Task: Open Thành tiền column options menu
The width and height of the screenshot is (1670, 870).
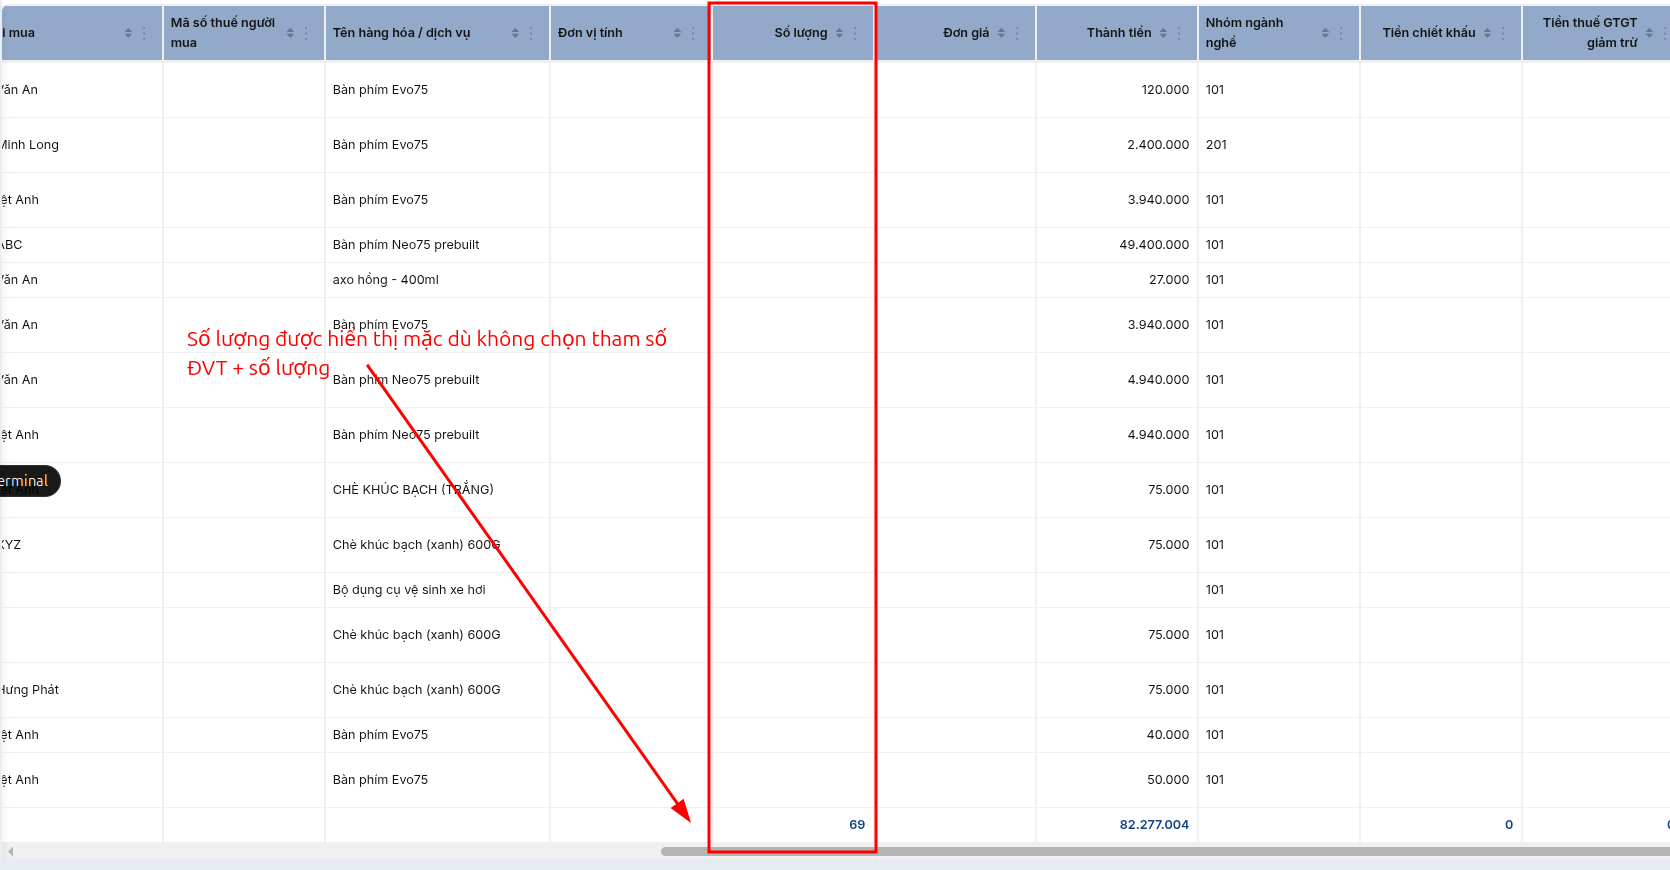Action: tap(1179, 33)
